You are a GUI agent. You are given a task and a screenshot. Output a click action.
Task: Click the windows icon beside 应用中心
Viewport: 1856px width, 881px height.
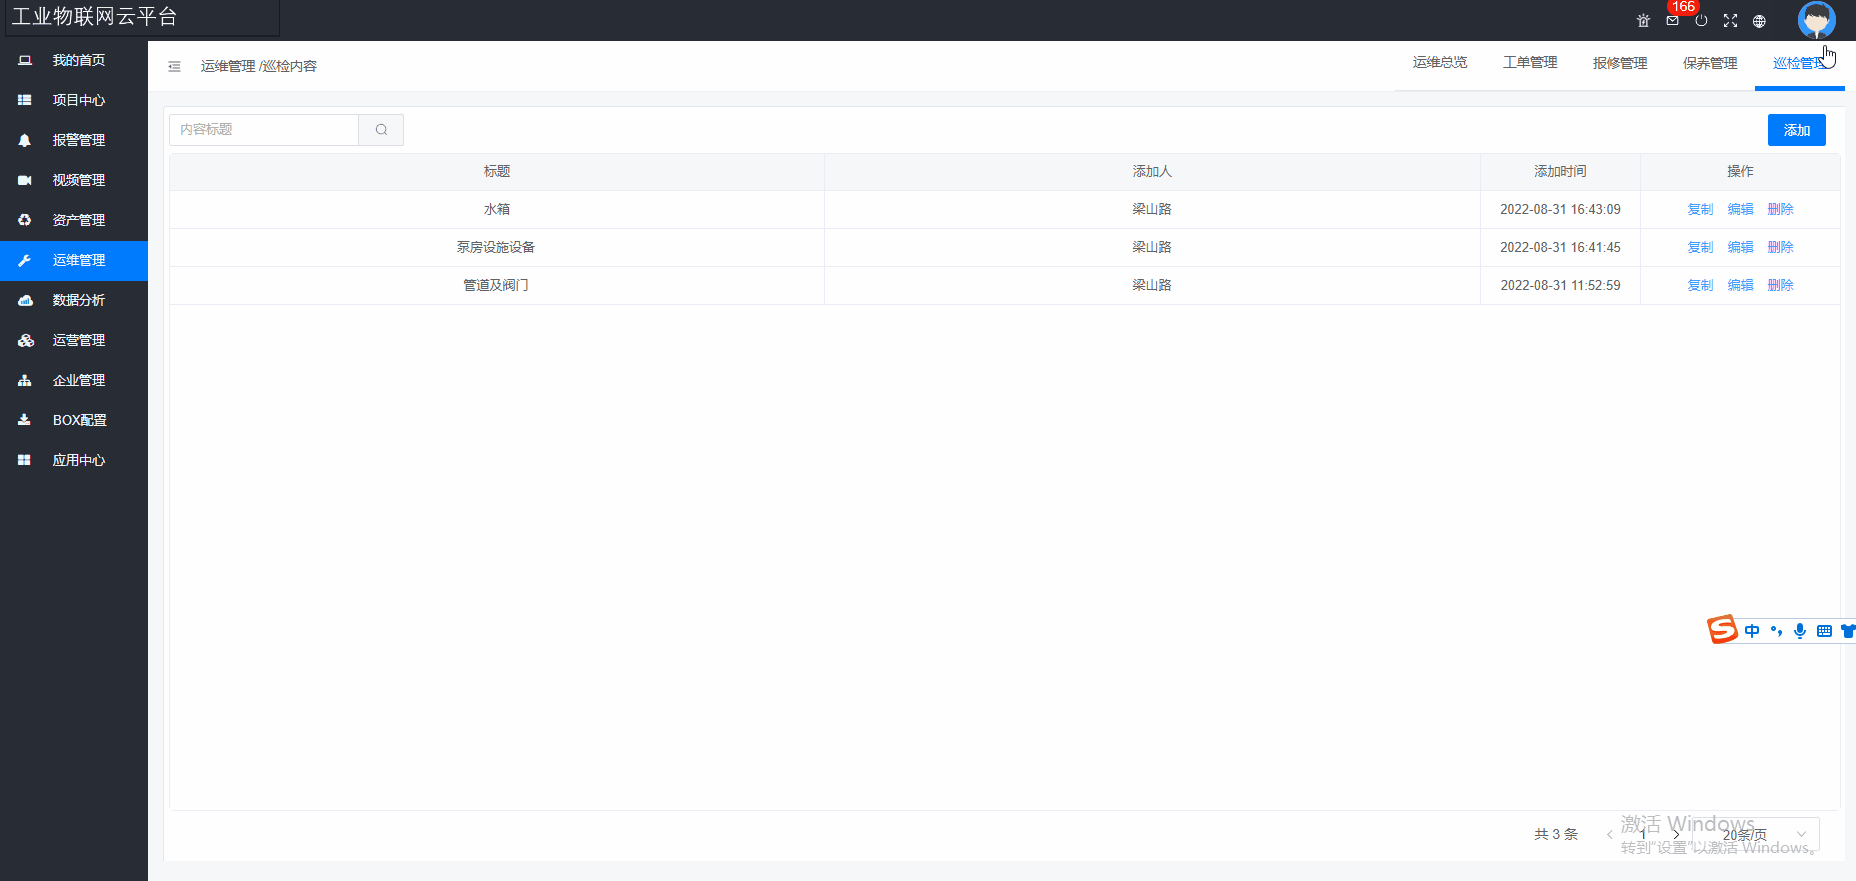[x=25, y=461]
